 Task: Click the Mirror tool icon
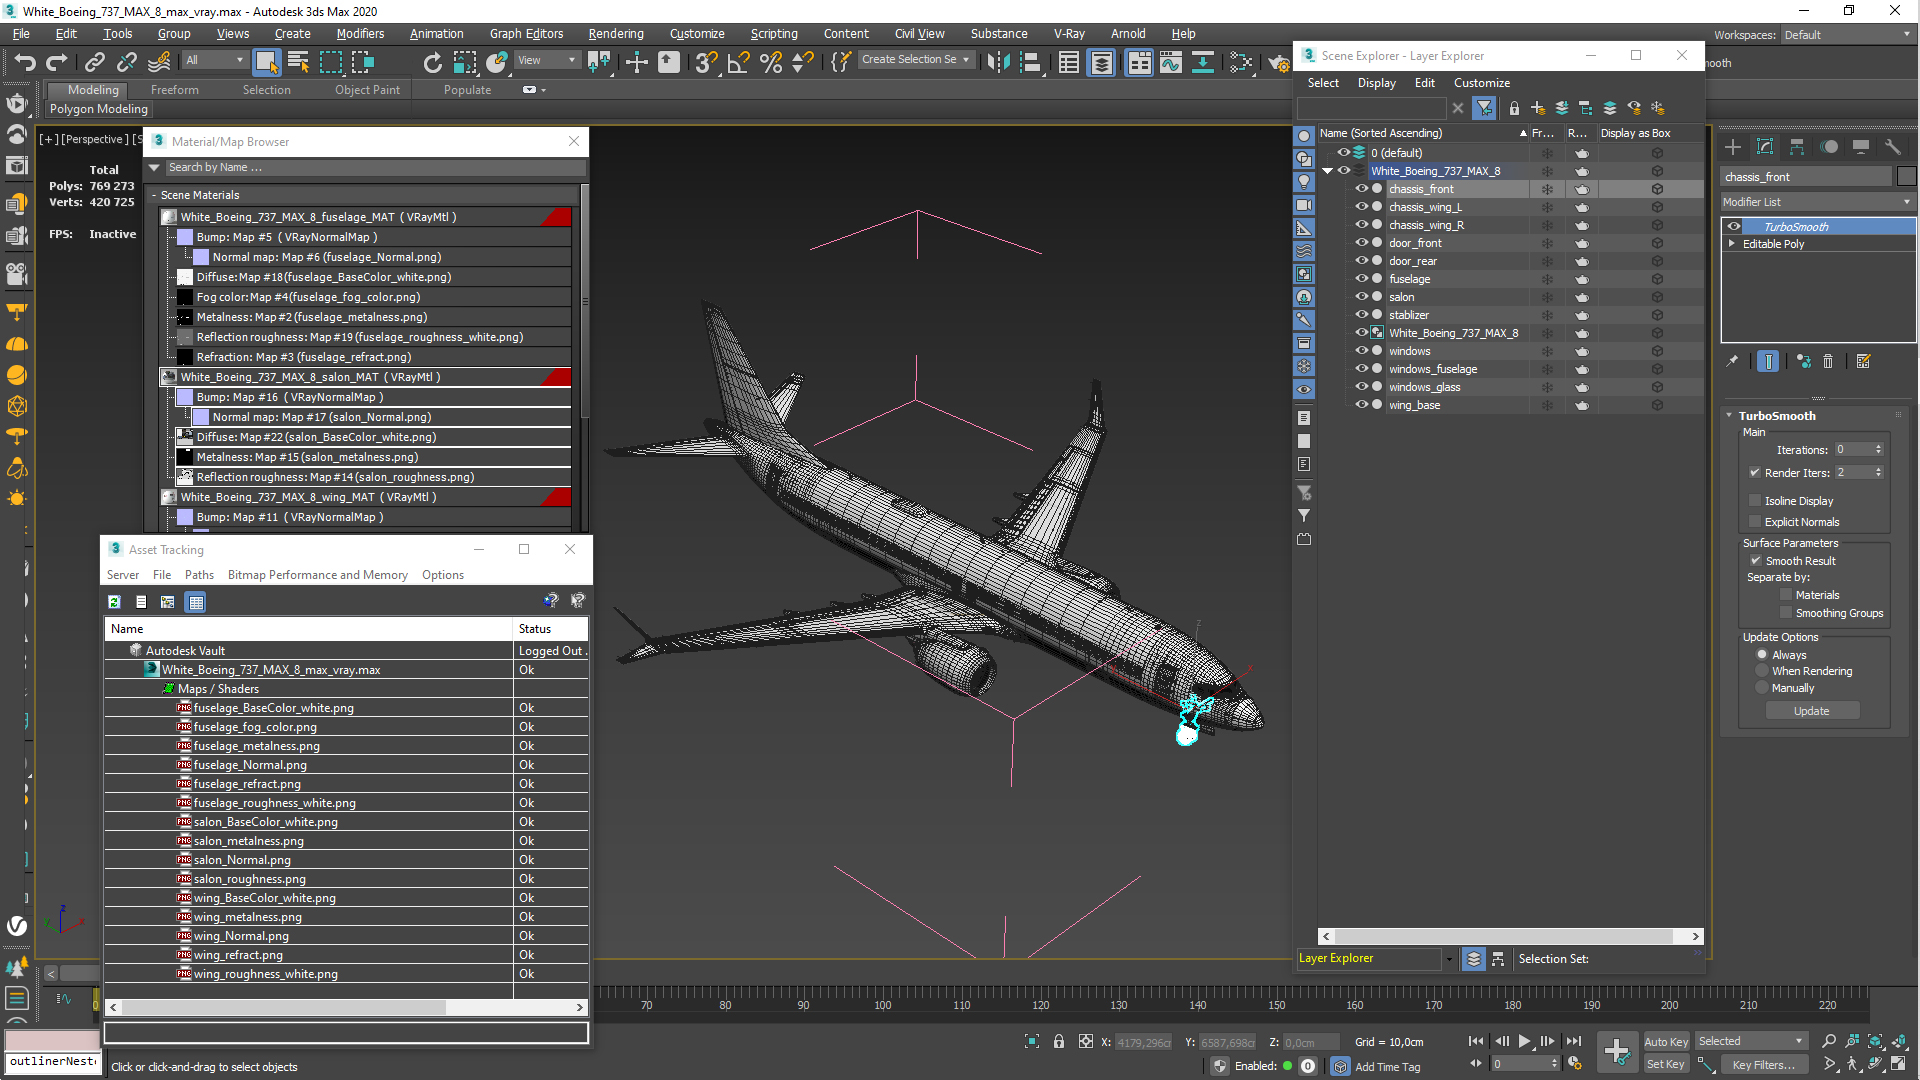pyautogui.click(x=998, y=62)
